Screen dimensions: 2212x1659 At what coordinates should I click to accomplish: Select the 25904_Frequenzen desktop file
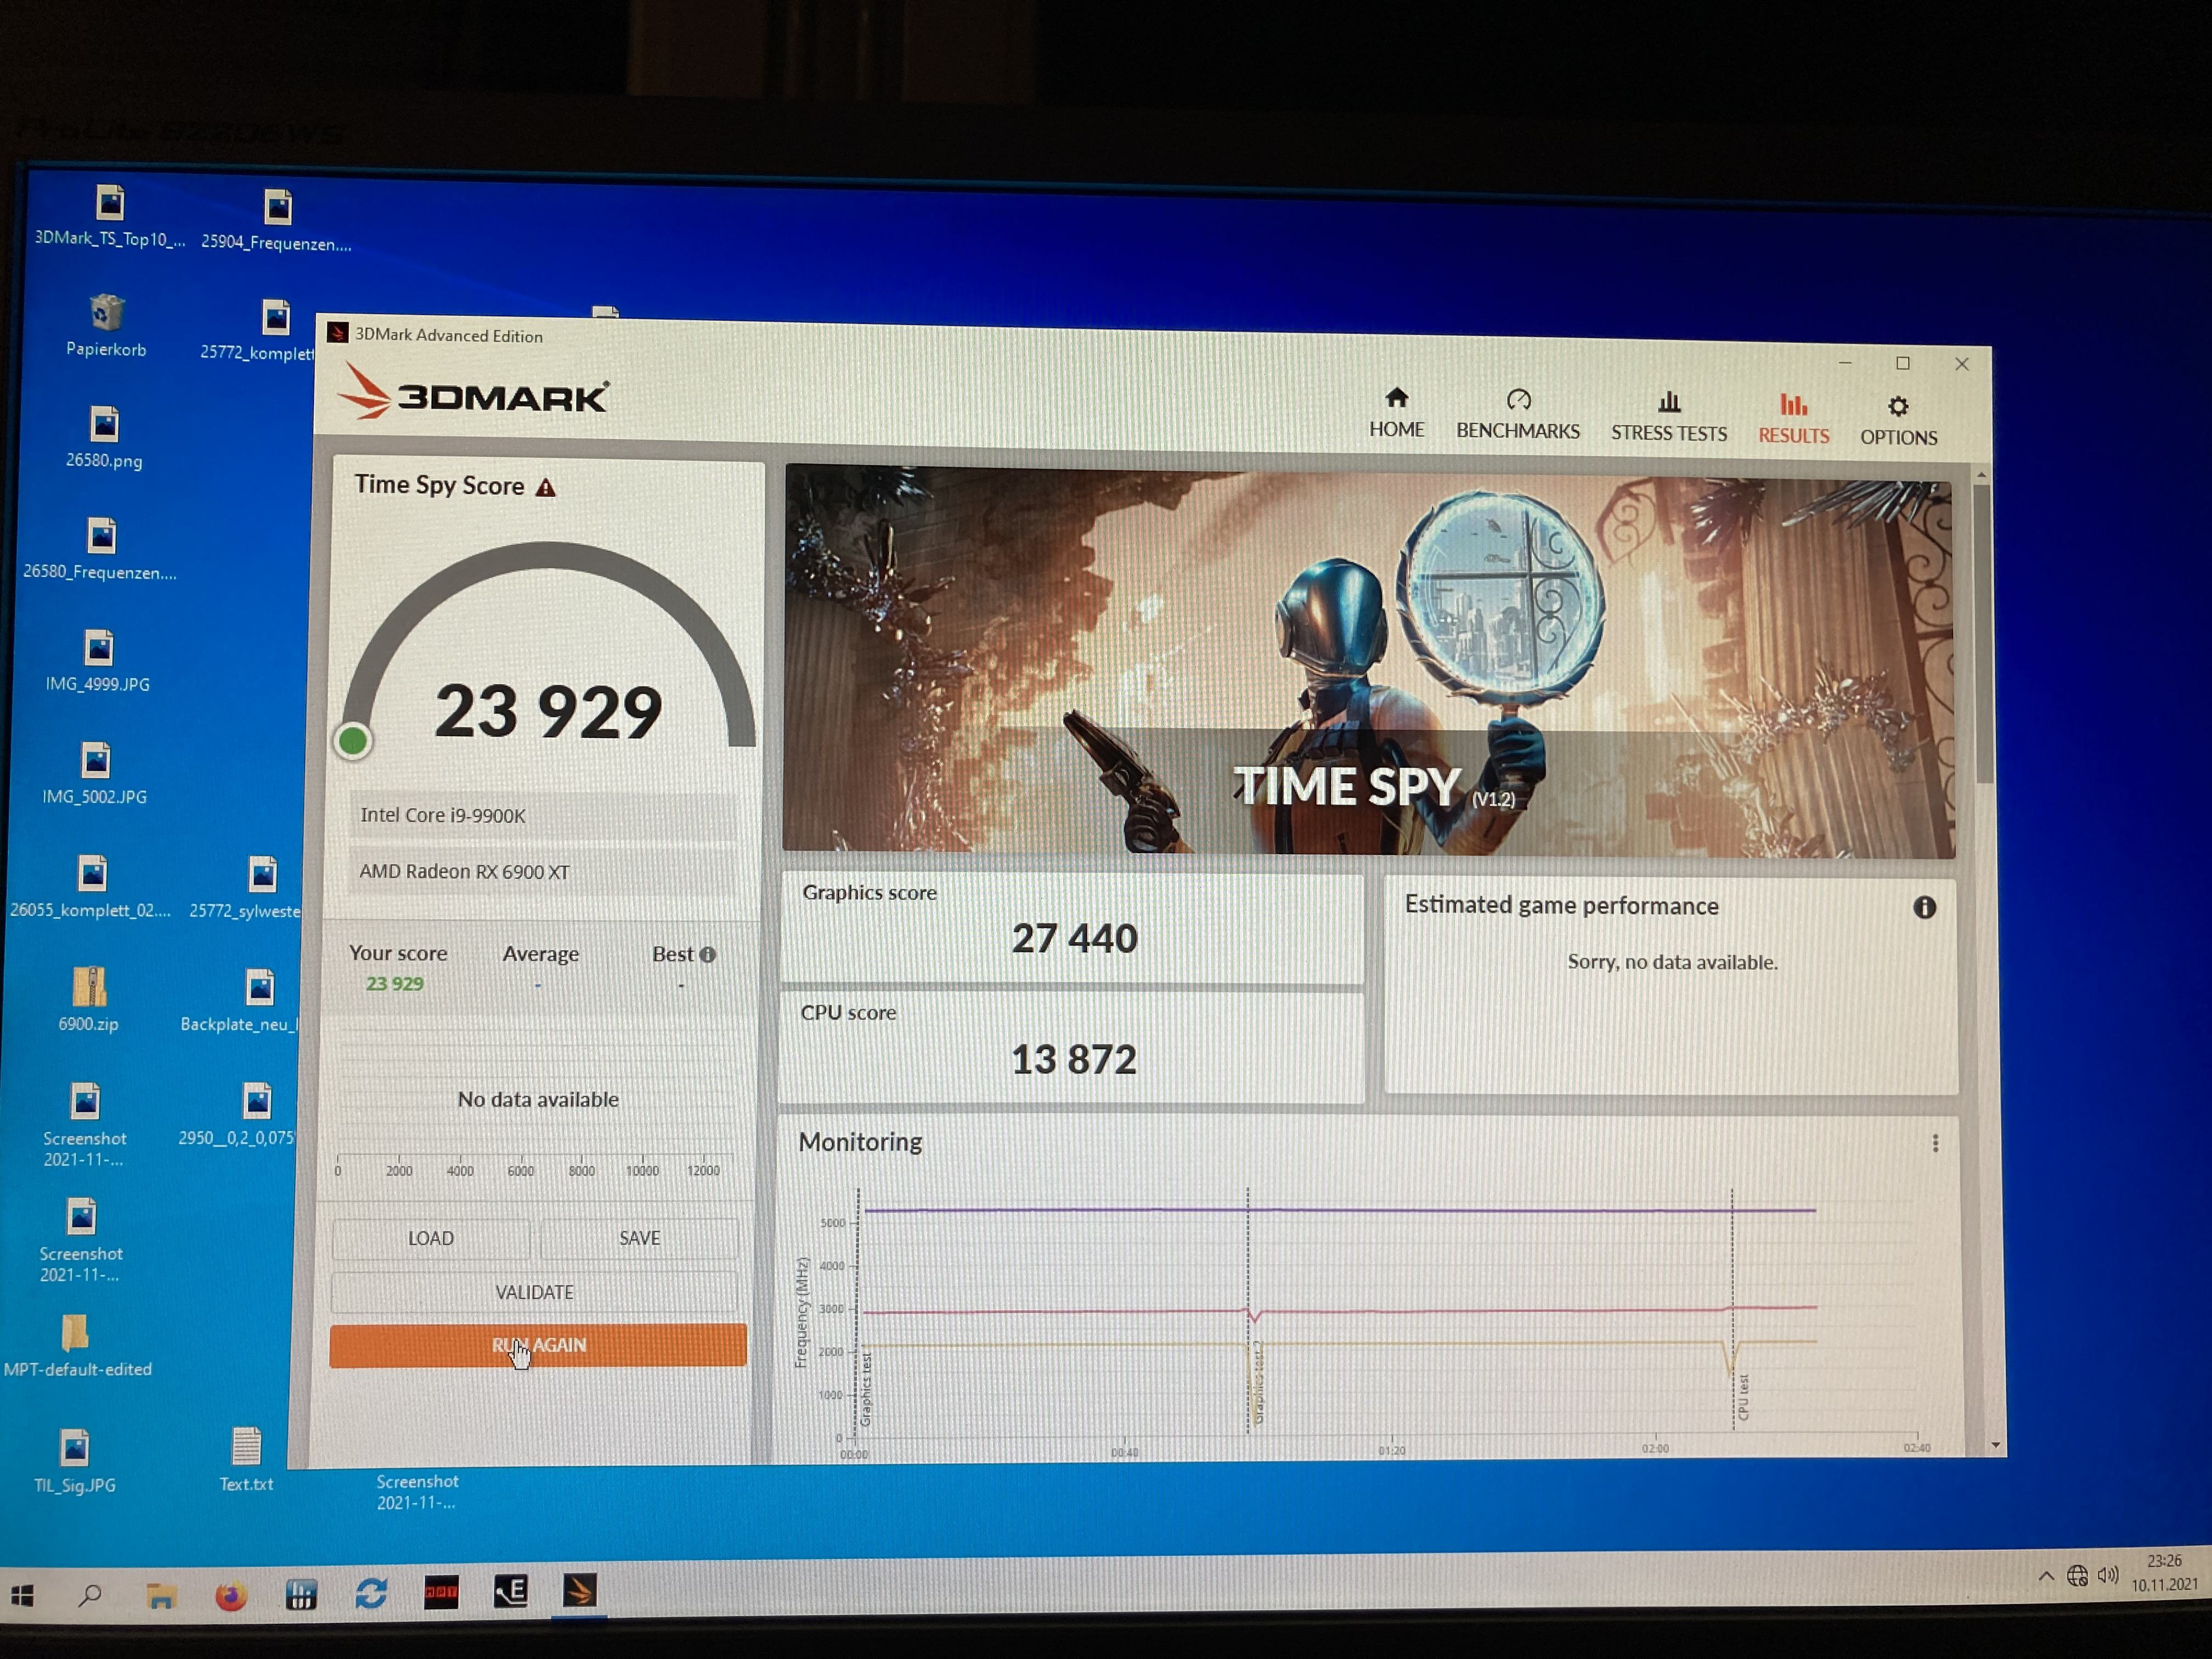click(x=276, y=221)
